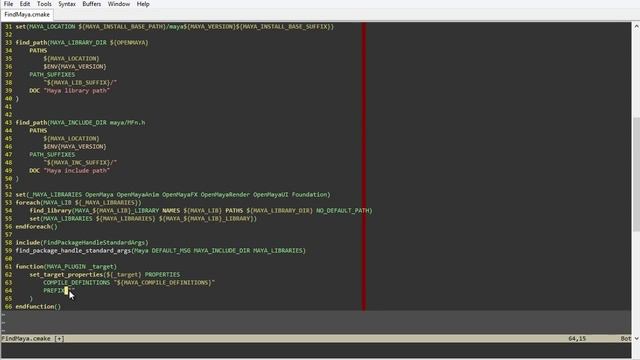Screen dimensions: 640x360
Task: Click DOC keyword on line 39
Action: (x=35, y=91)
